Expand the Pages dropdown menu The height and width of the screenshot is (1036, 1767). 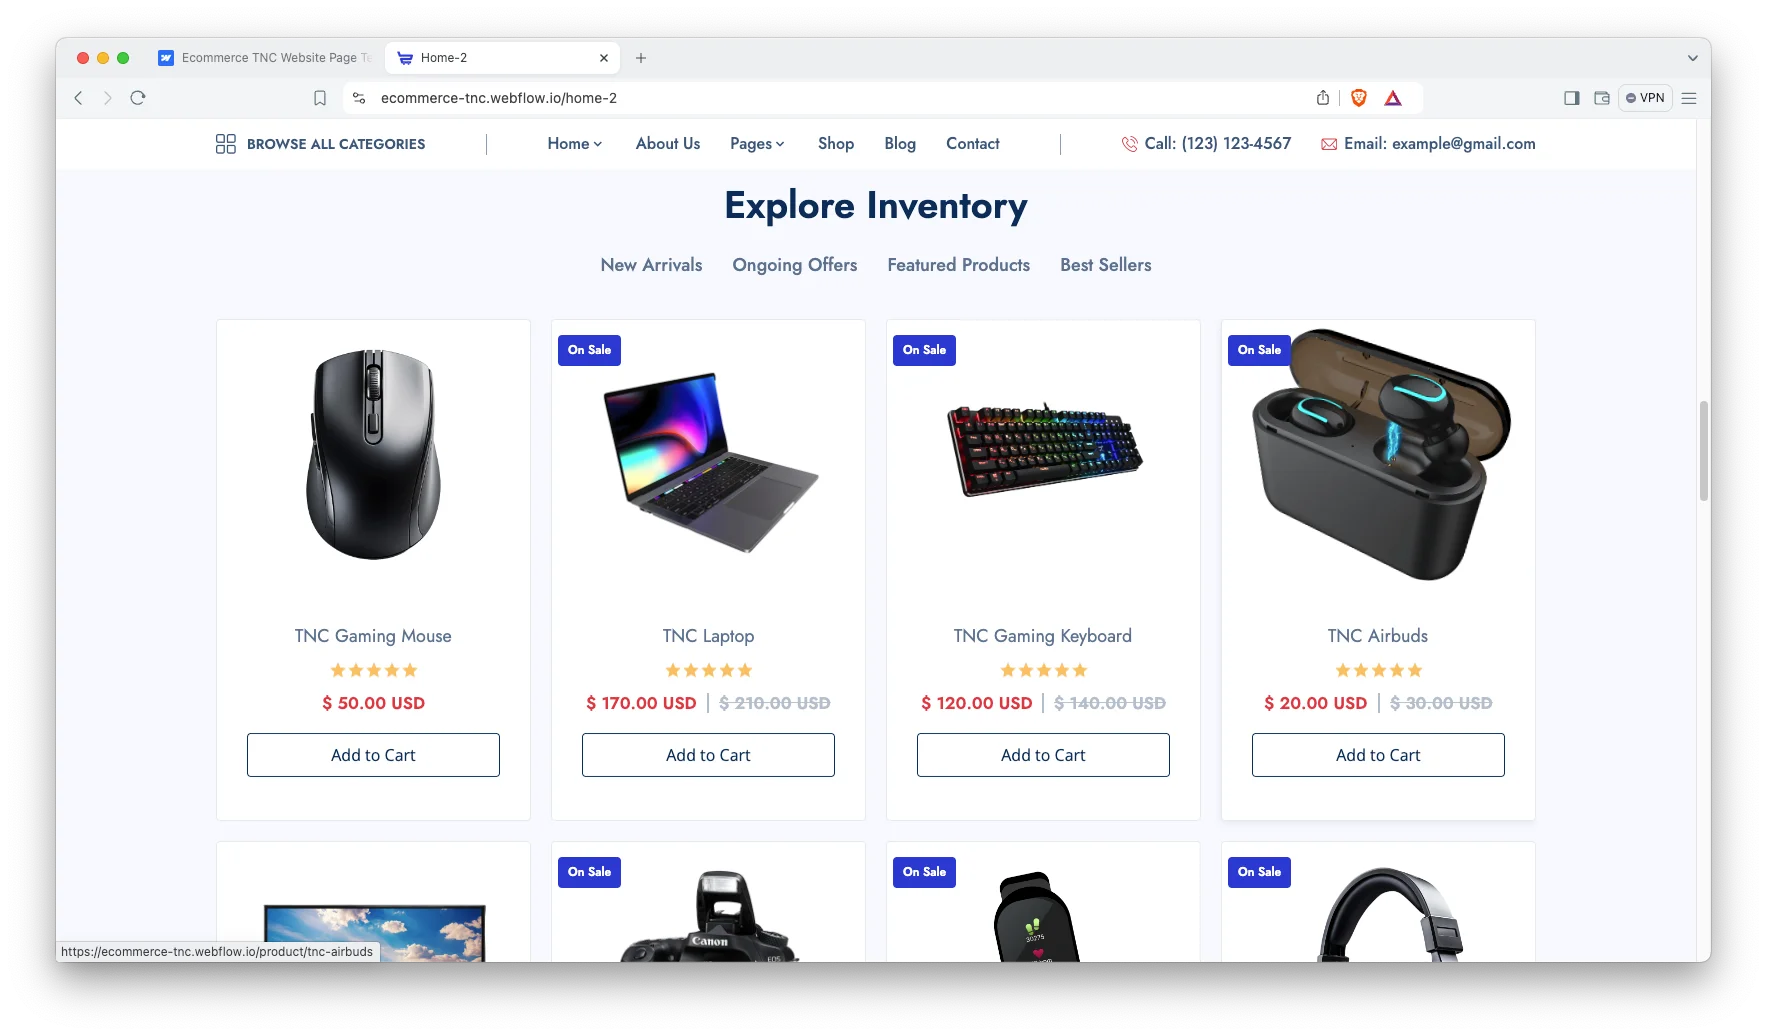point(757,144)
